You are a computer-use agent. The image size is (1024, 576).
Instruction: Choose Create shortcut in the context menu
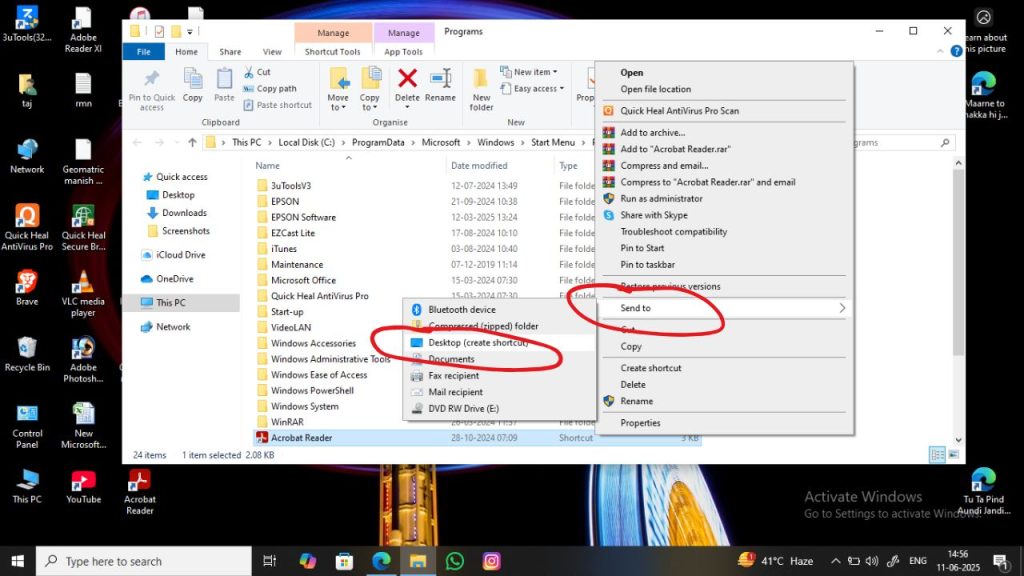click(650, 368)
